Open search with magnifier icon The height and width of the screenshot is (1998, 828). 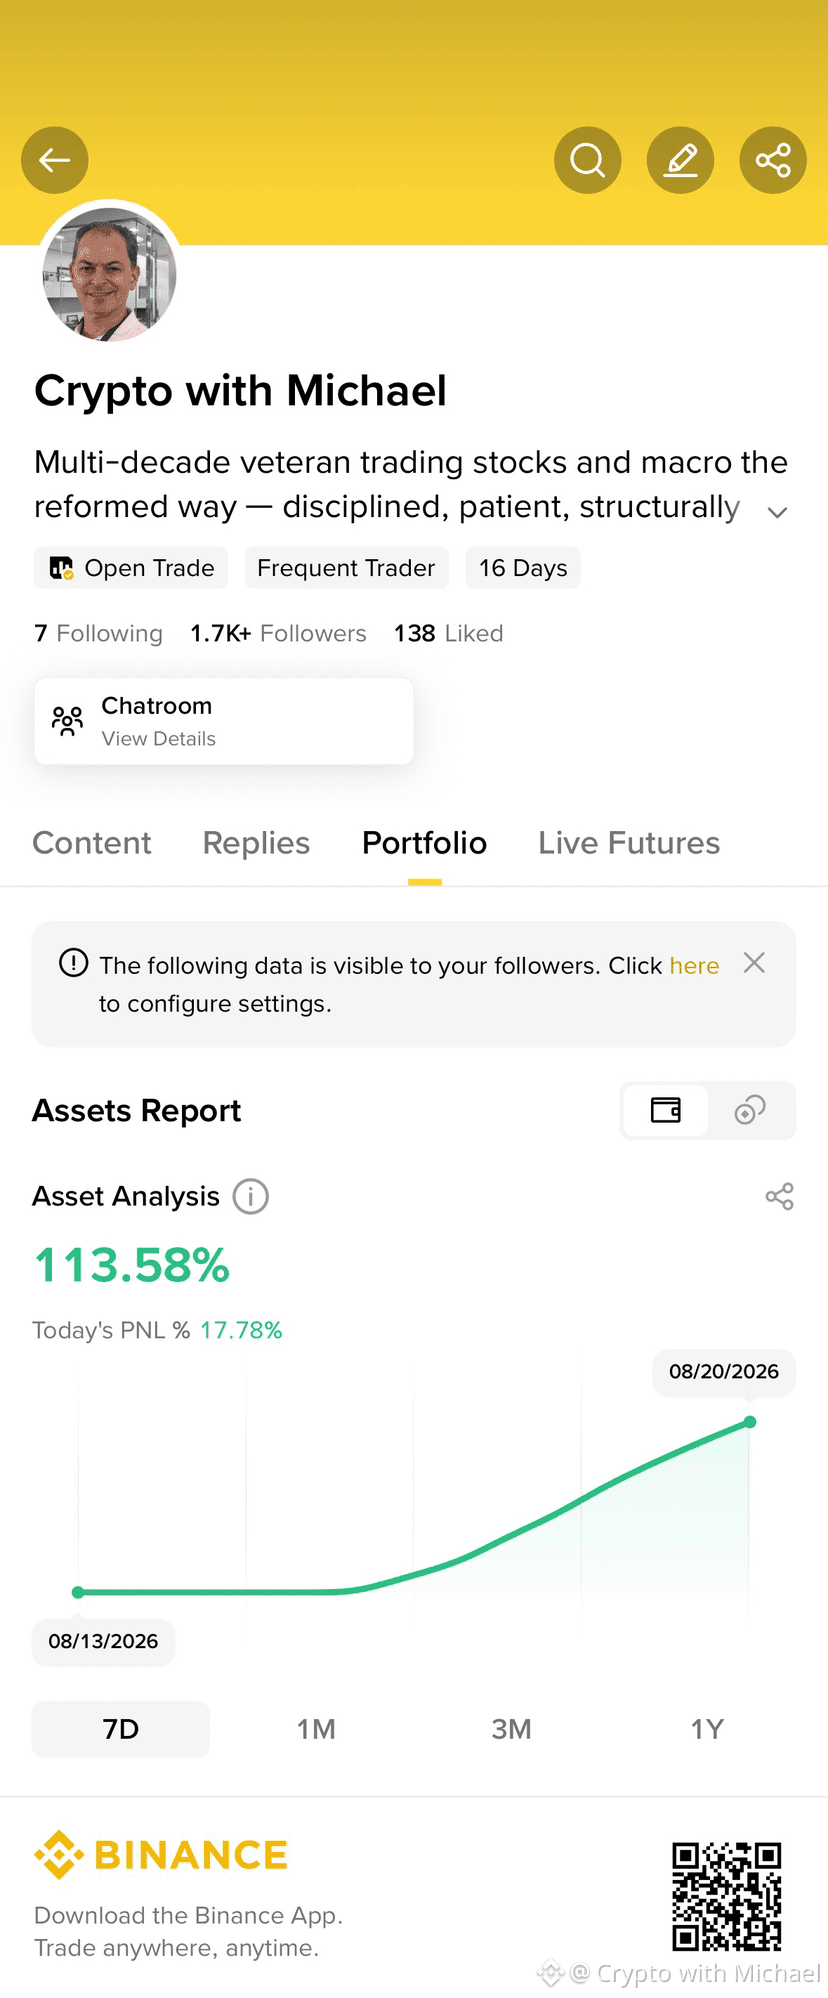pos(588,160)
